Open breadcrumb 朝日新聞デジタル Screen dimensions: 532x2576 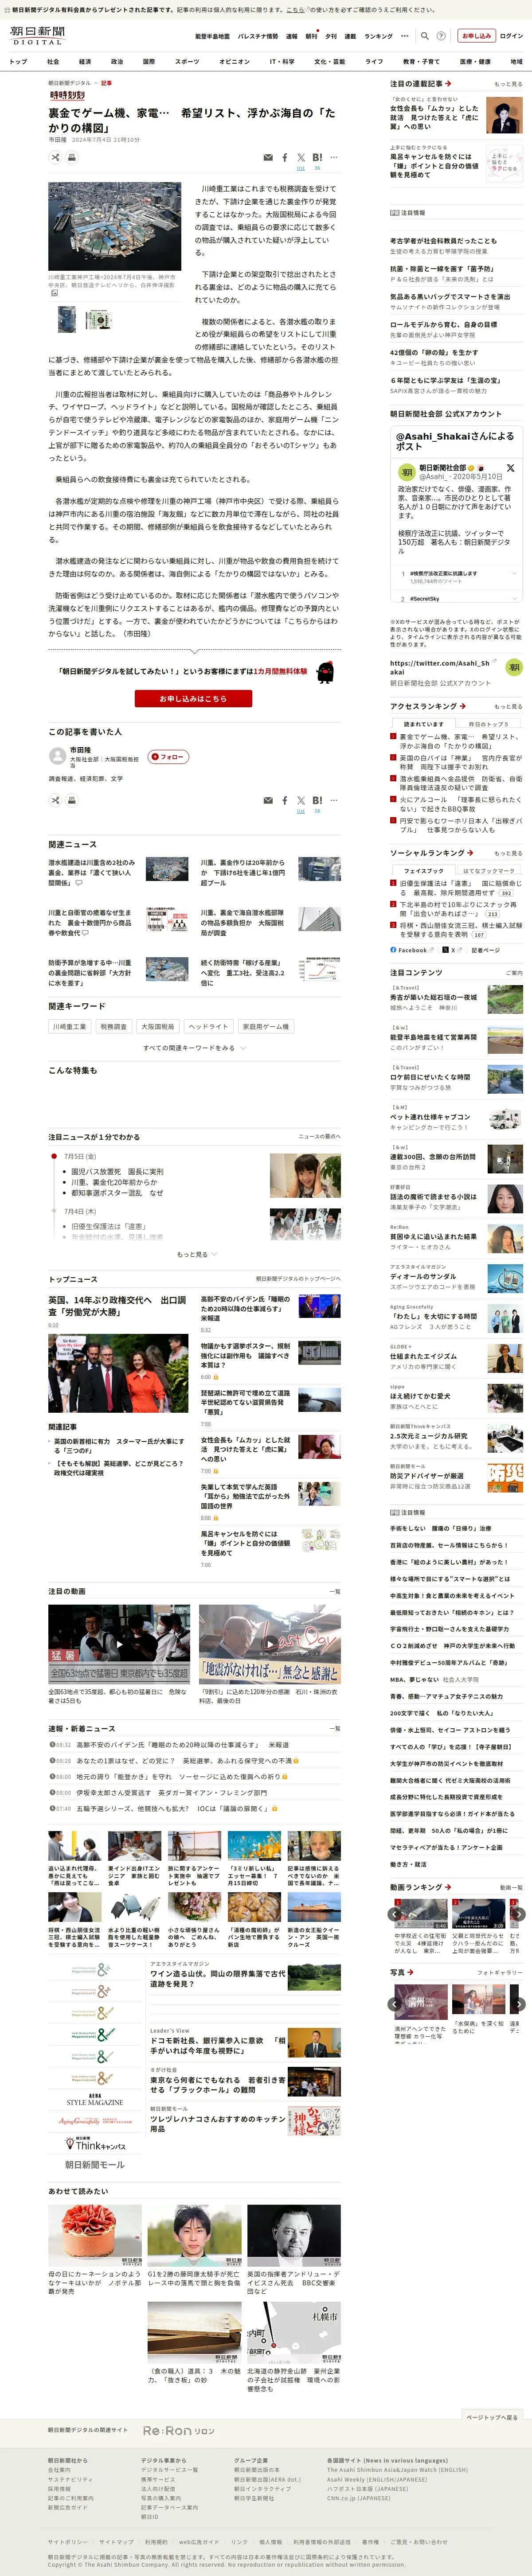click(x=70, y=83)
